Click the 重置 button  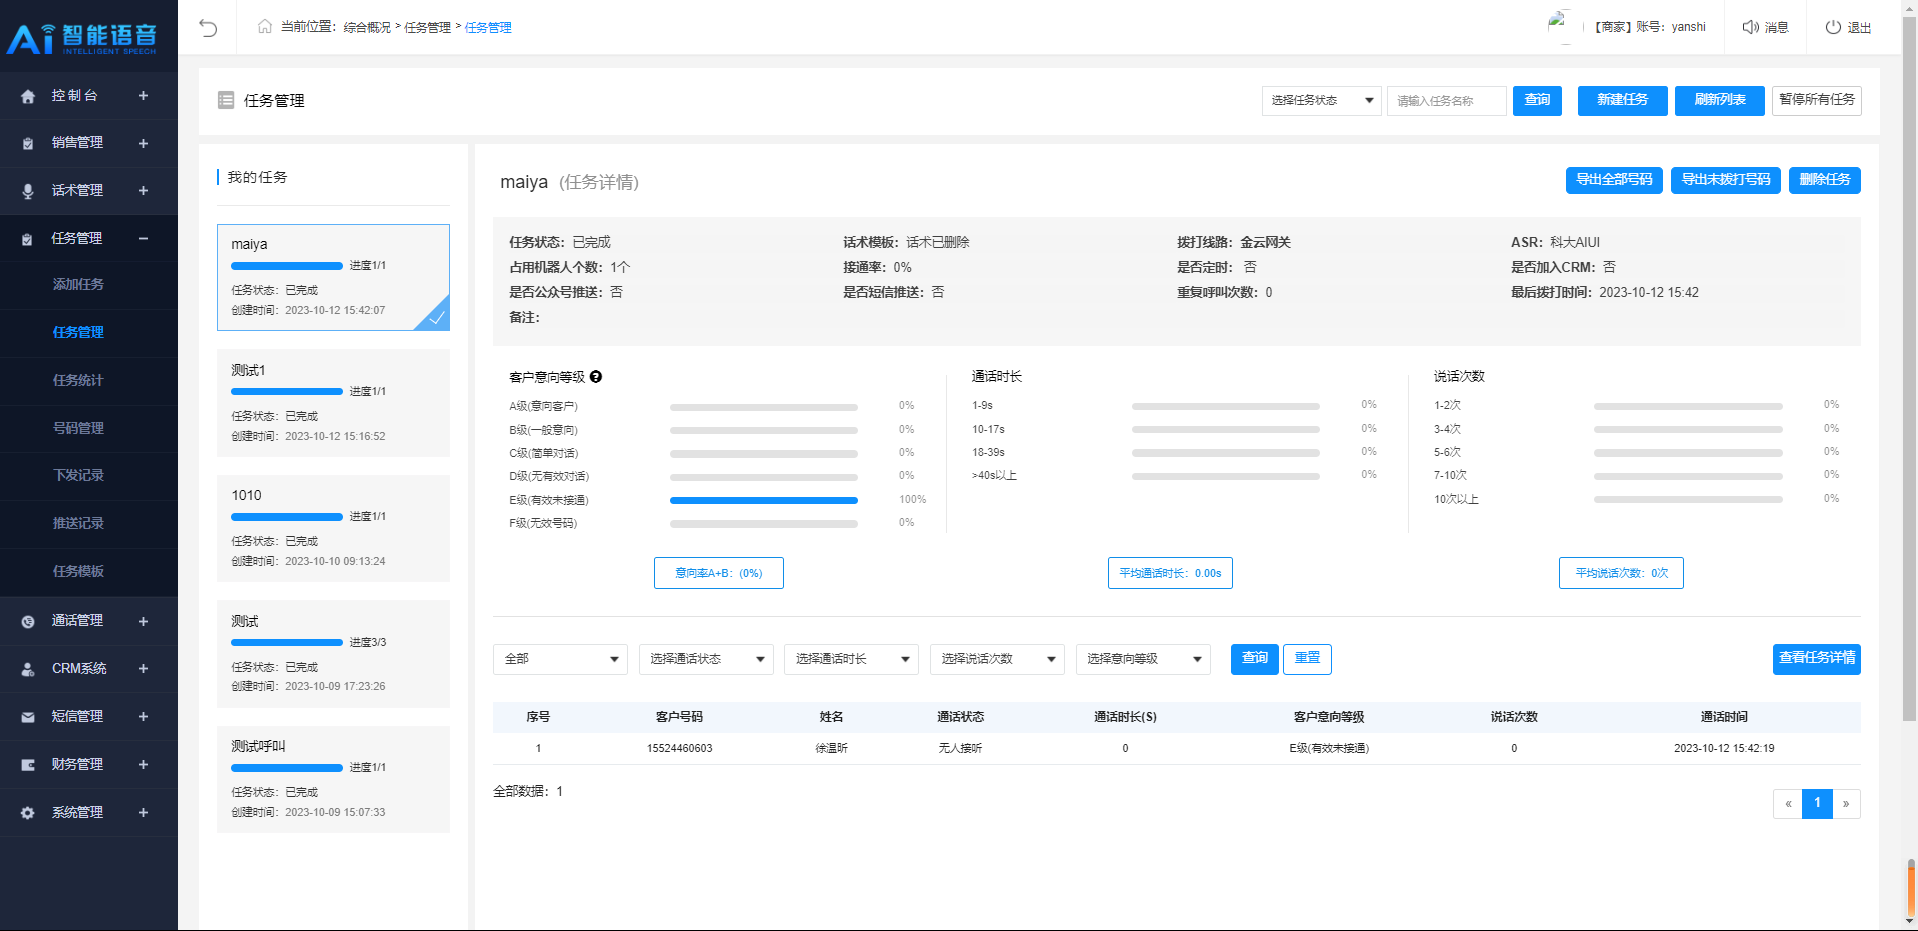[x=1307, y=659]
